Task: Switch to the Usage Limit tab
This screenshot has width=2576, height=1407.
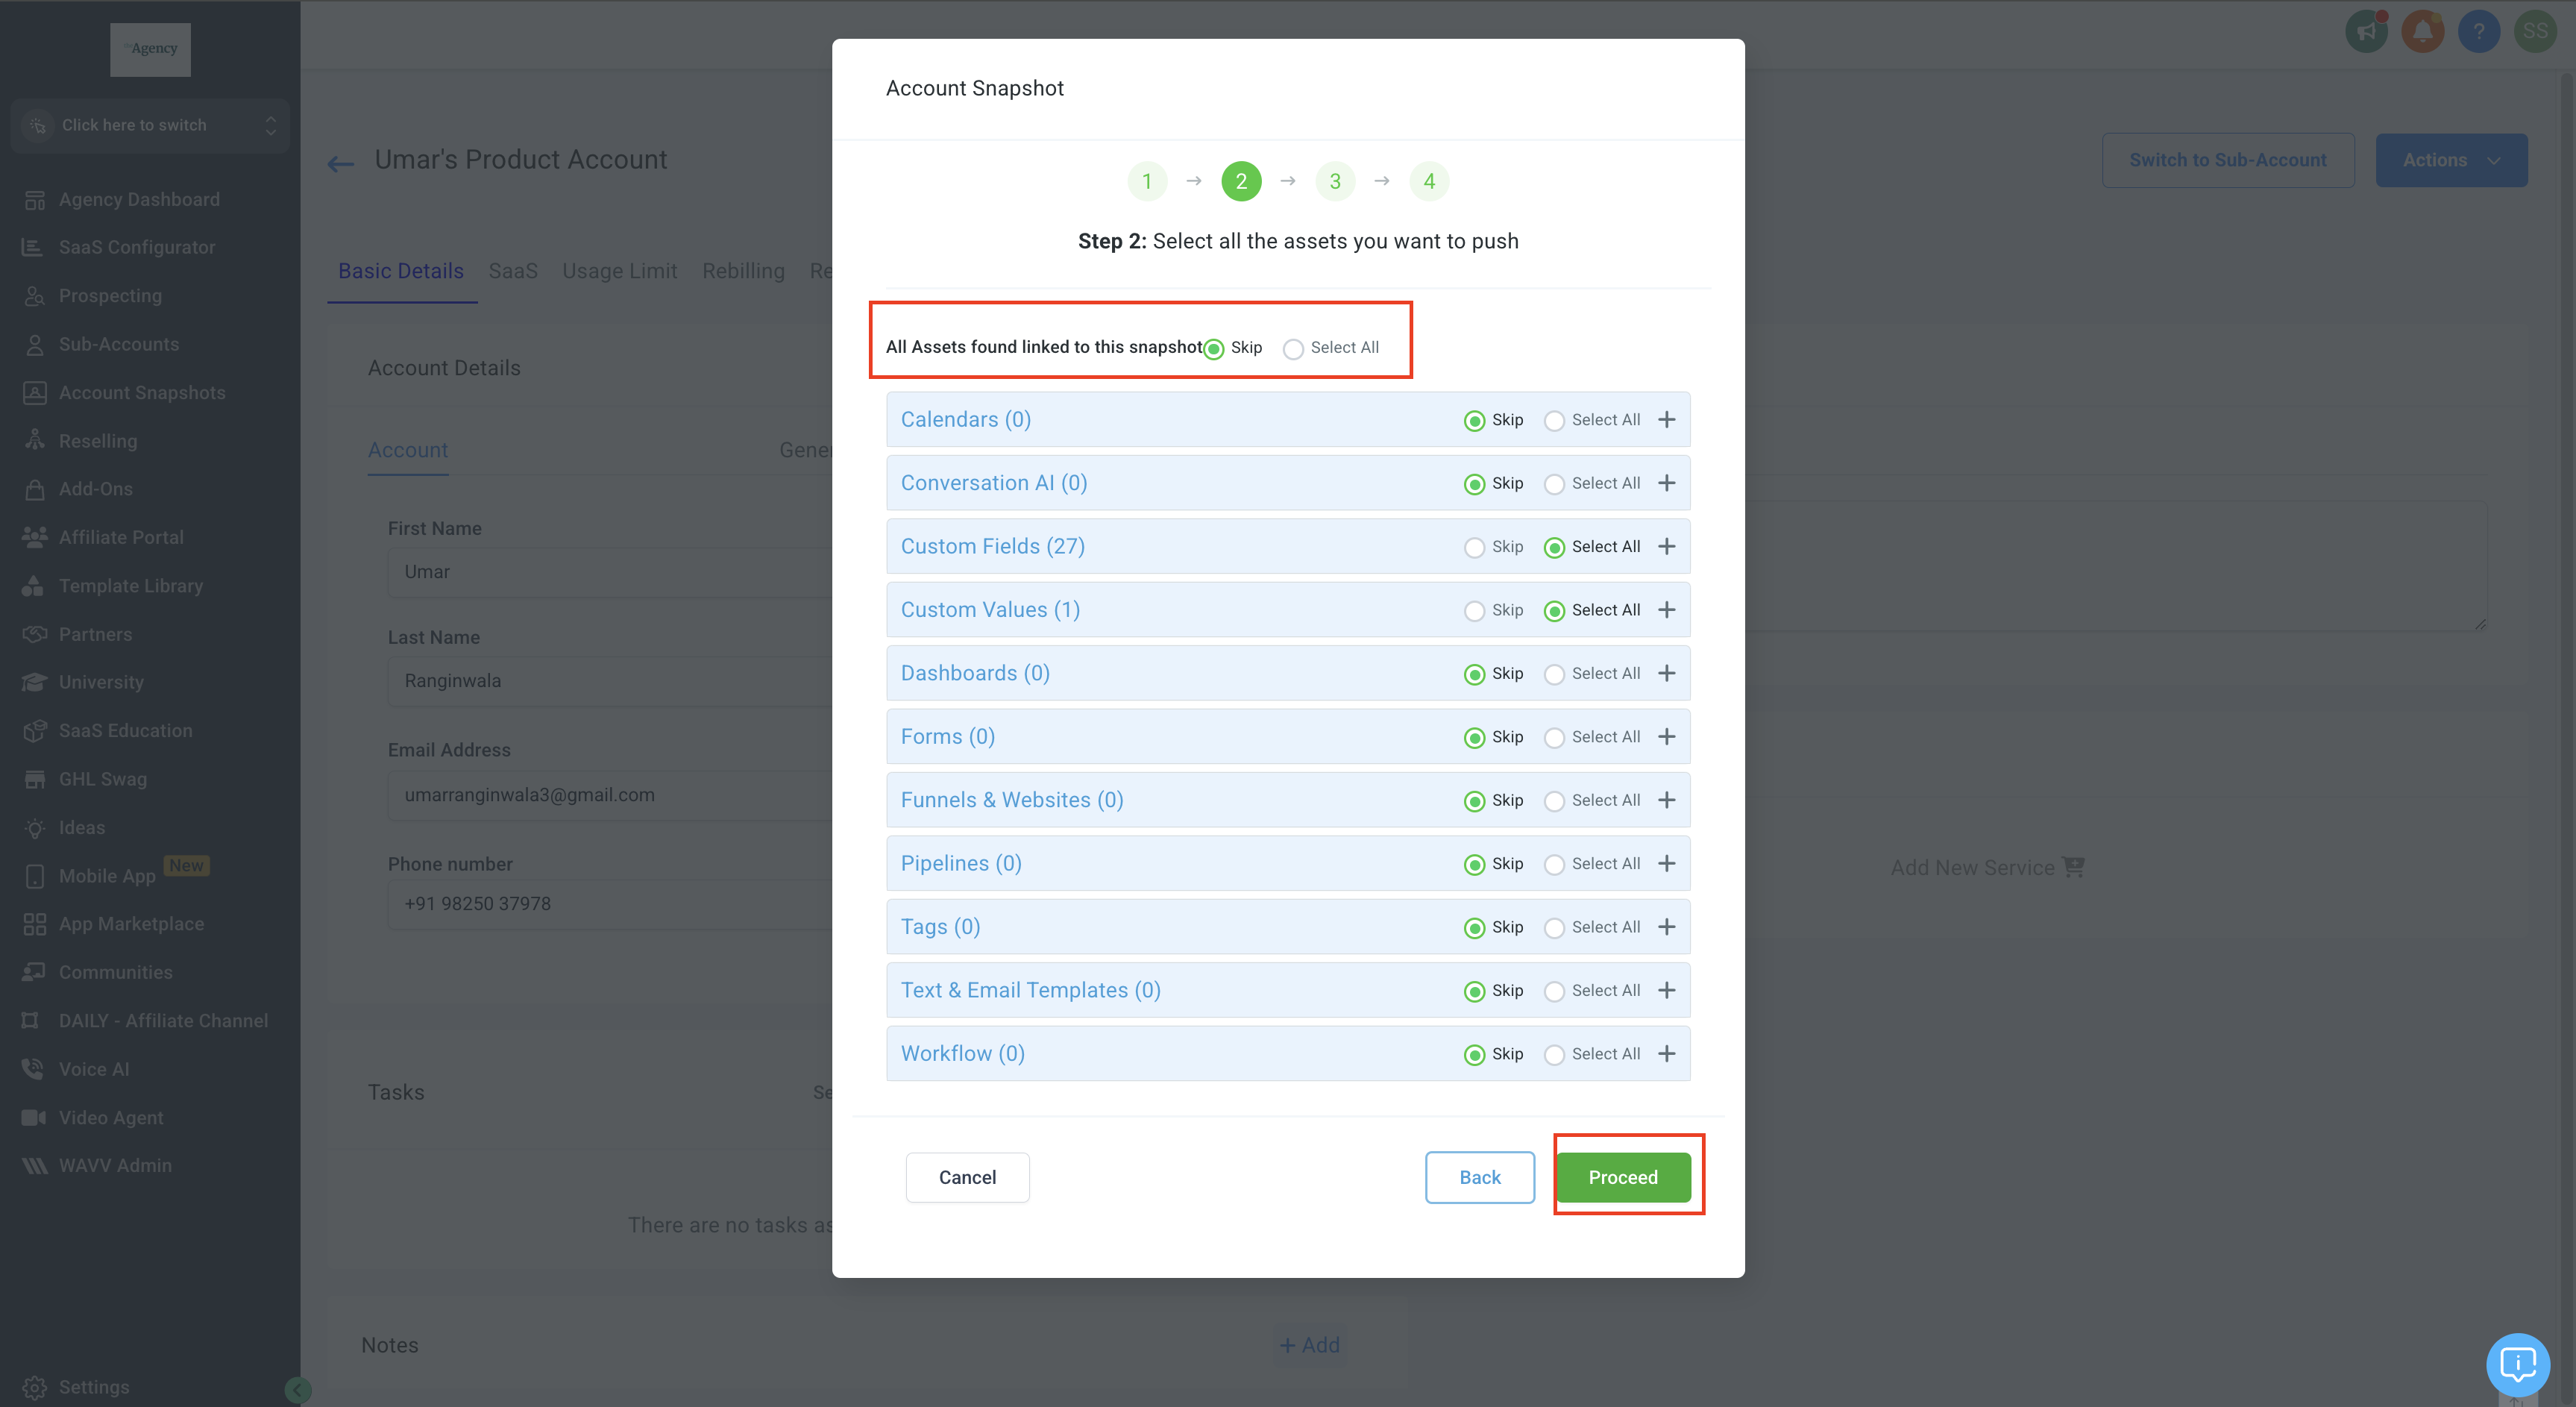Action: click(619, 271)
